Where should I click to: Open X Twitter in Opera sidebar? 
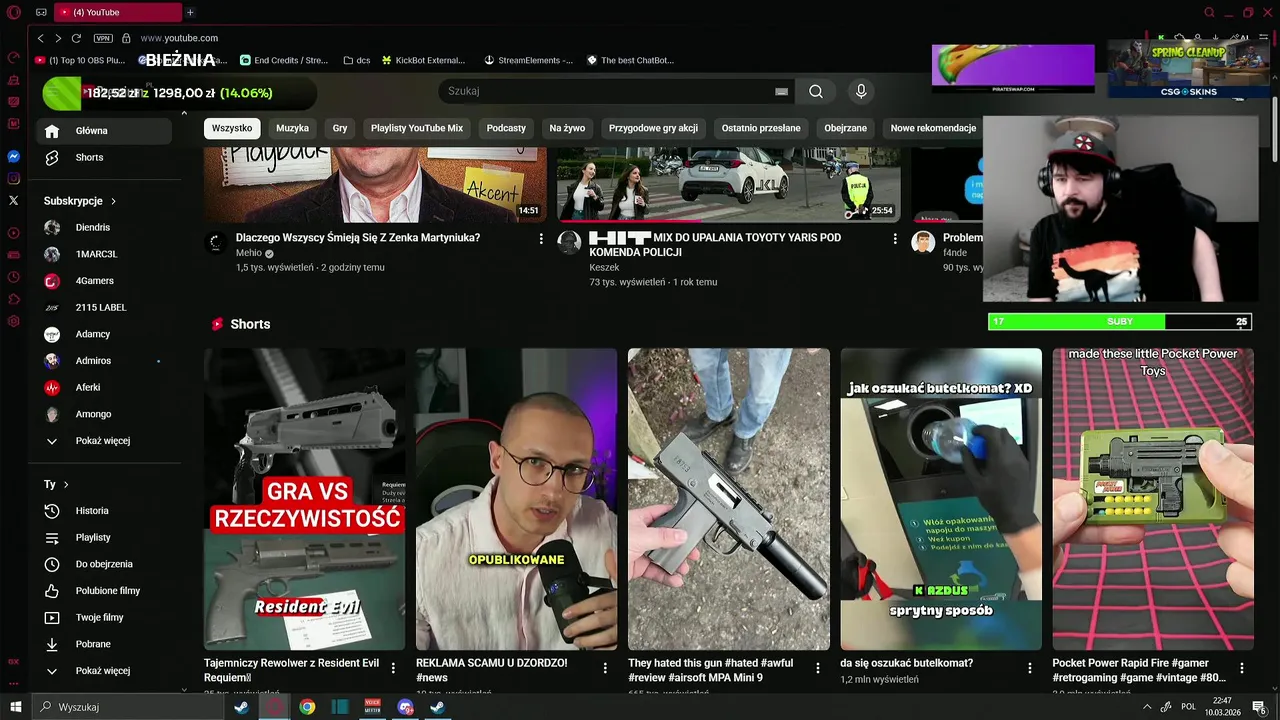point(13,201)
